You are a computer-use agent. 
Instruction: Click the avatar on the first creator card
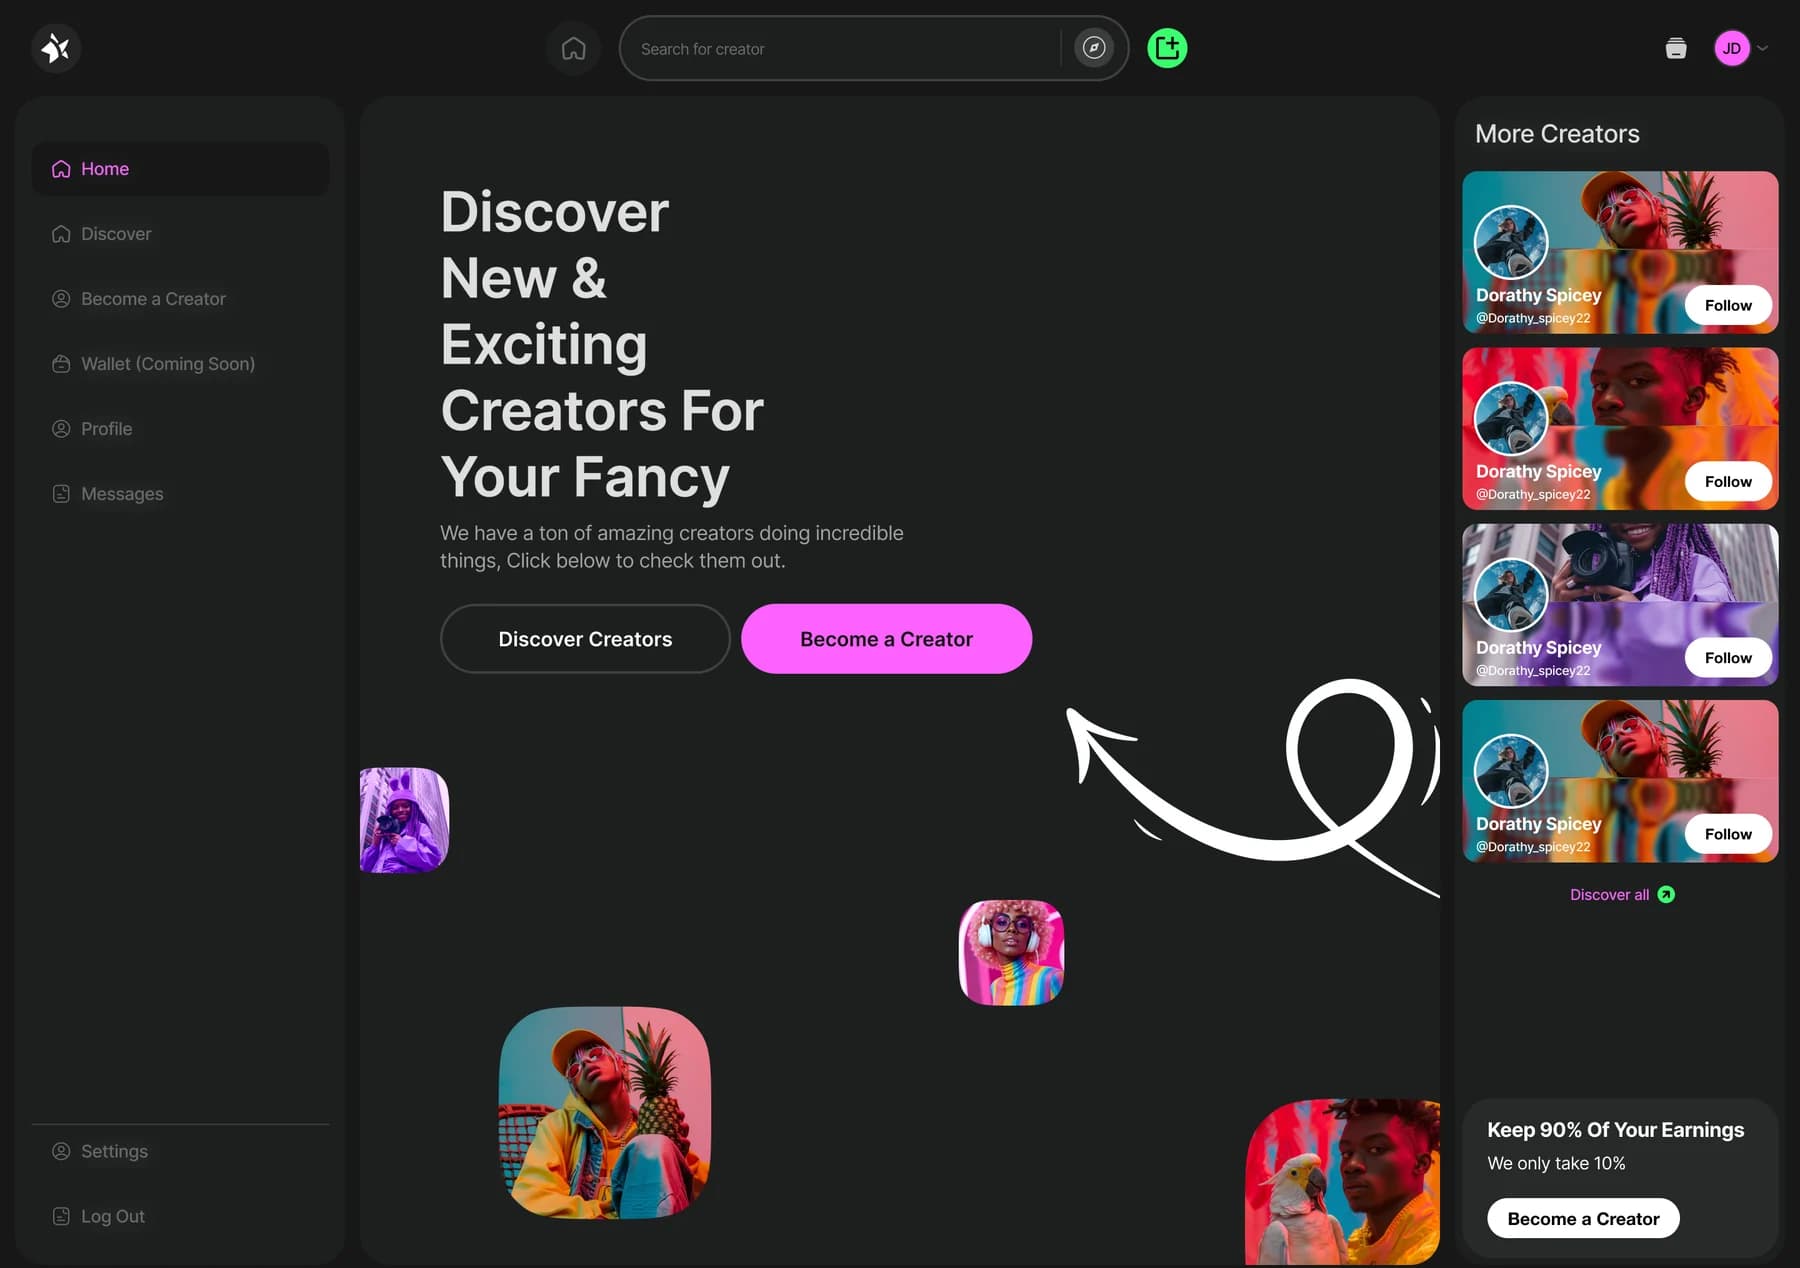click(x=1511, y=242)
